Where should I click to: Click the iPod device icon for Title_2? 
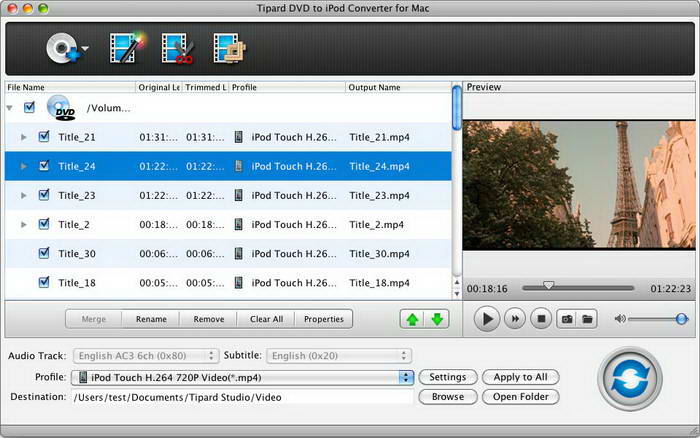coord(239,224)
